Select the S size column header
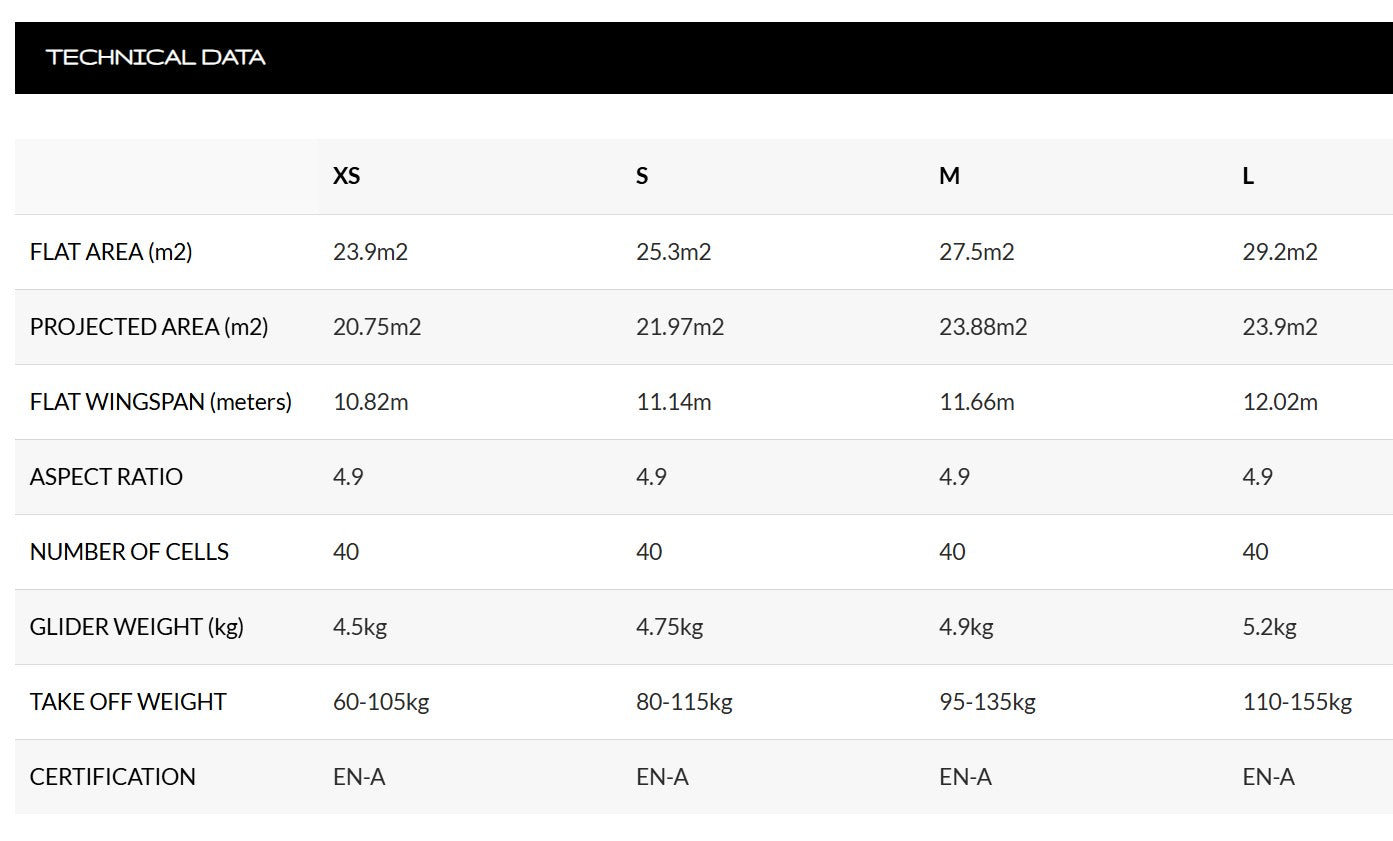Viewport: 1393px width, 841px height. [642, 176]
